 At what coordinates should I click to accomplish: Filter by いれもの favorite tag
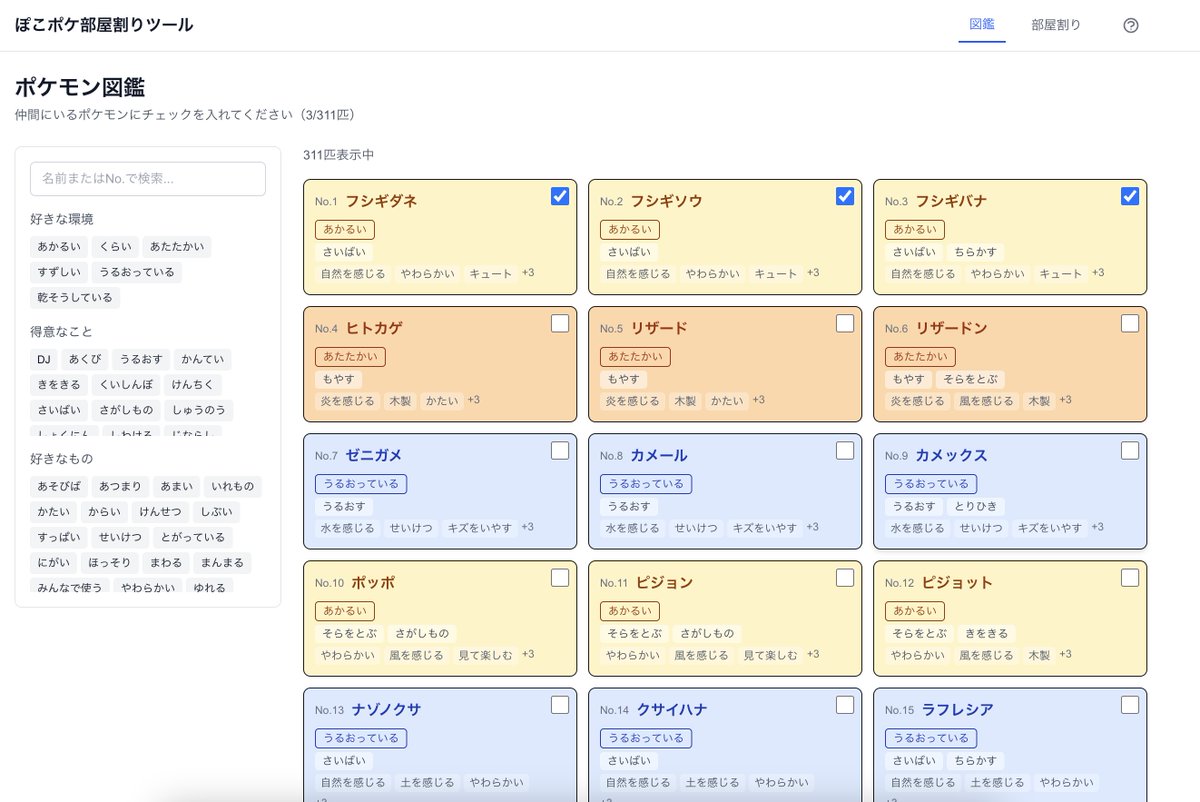click(x=233, y=487)
